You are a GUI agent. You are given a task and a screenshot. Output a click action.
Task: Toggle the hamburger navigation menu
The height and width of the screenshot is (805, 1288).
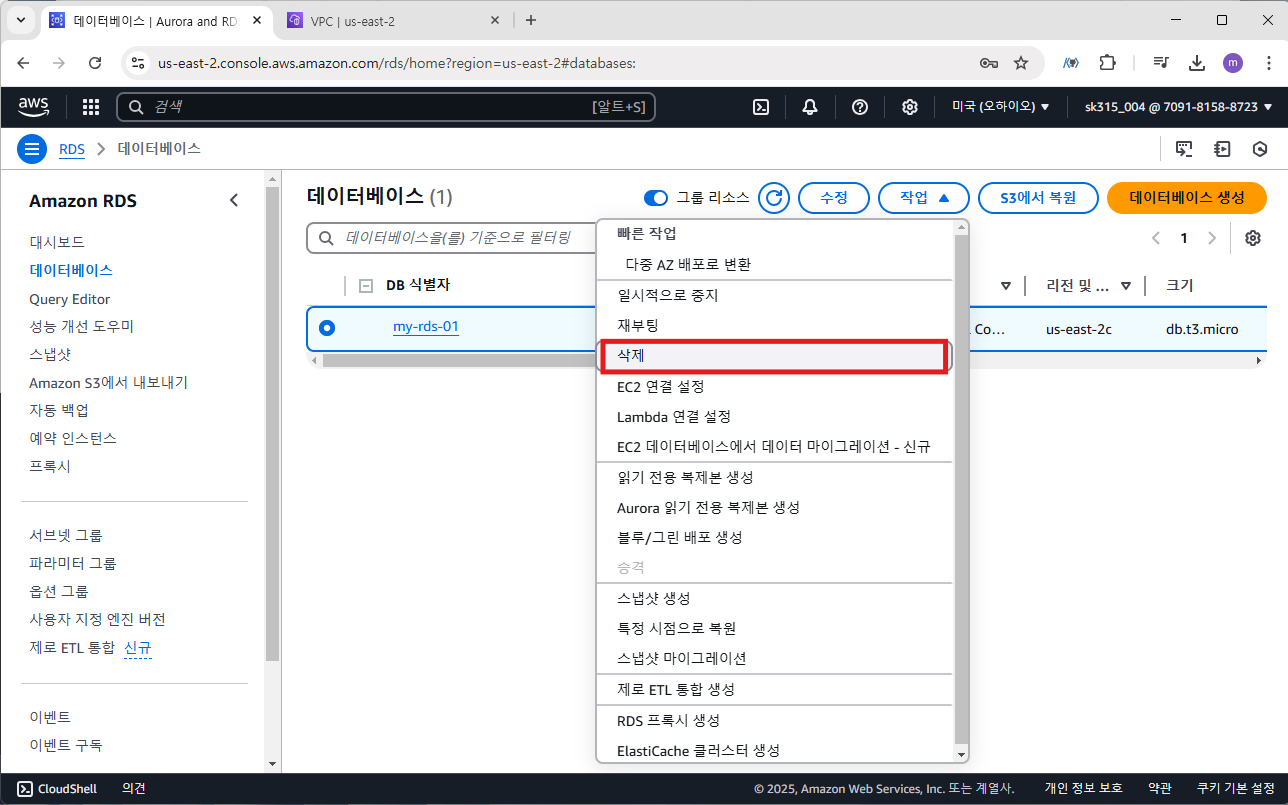33,149
